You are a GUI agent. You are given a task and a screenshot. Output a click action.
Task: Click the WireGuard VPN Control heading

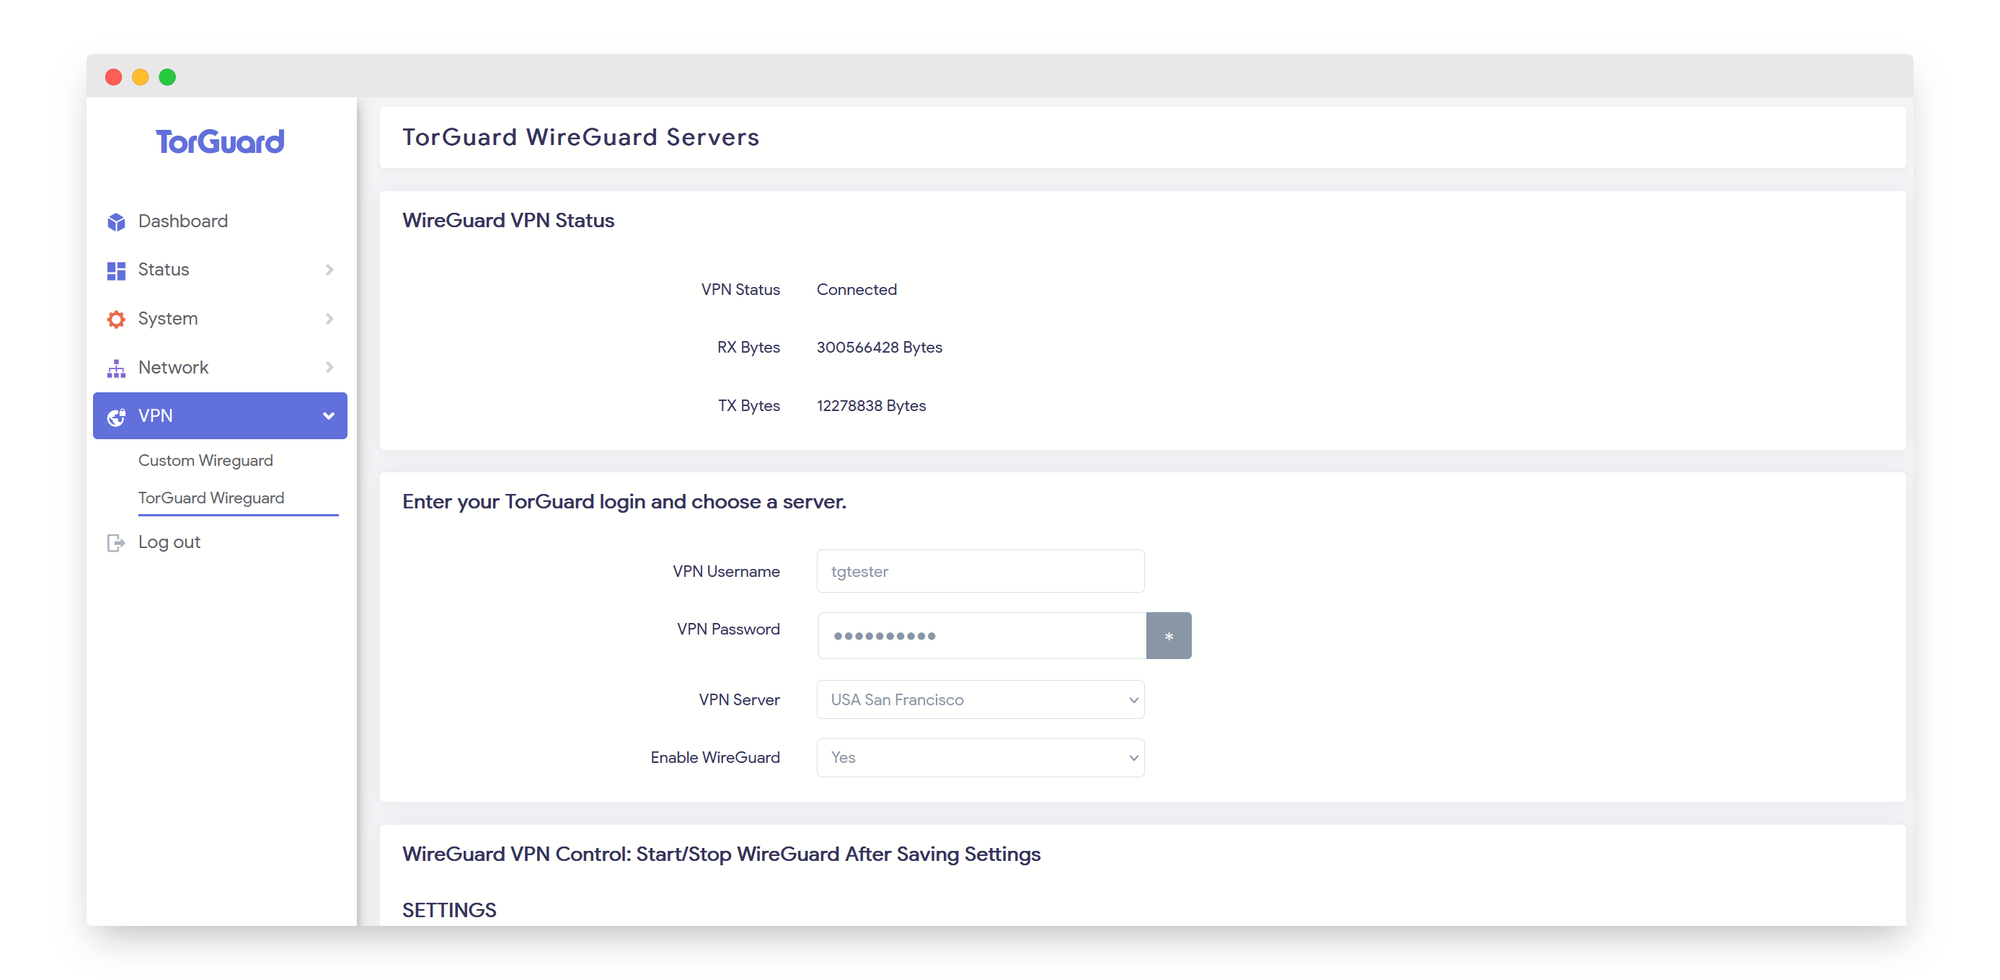click(x=721, y=855)
